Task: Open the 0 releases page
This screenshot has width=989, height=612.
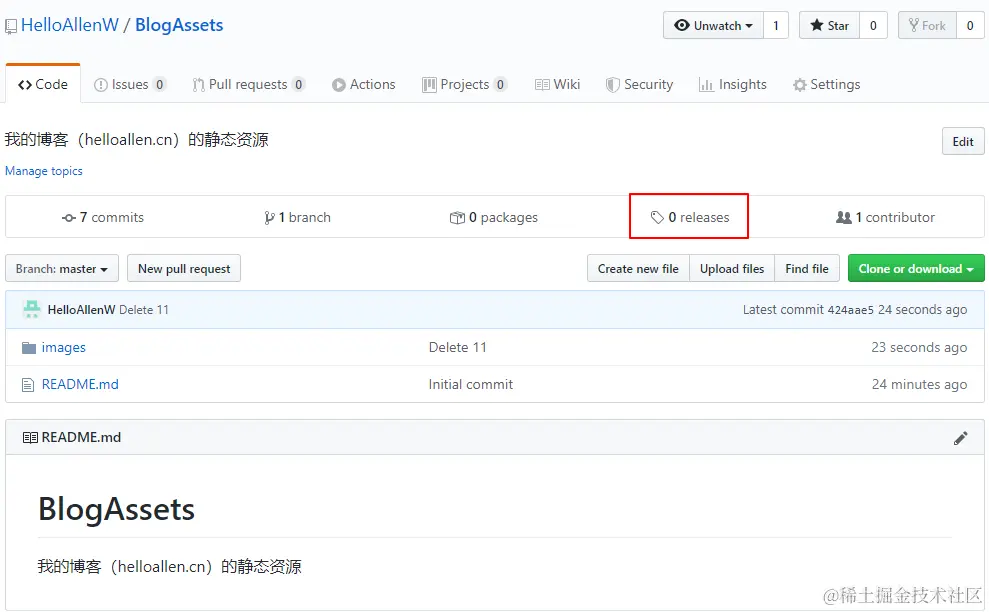Action: [x=690, y=217]
